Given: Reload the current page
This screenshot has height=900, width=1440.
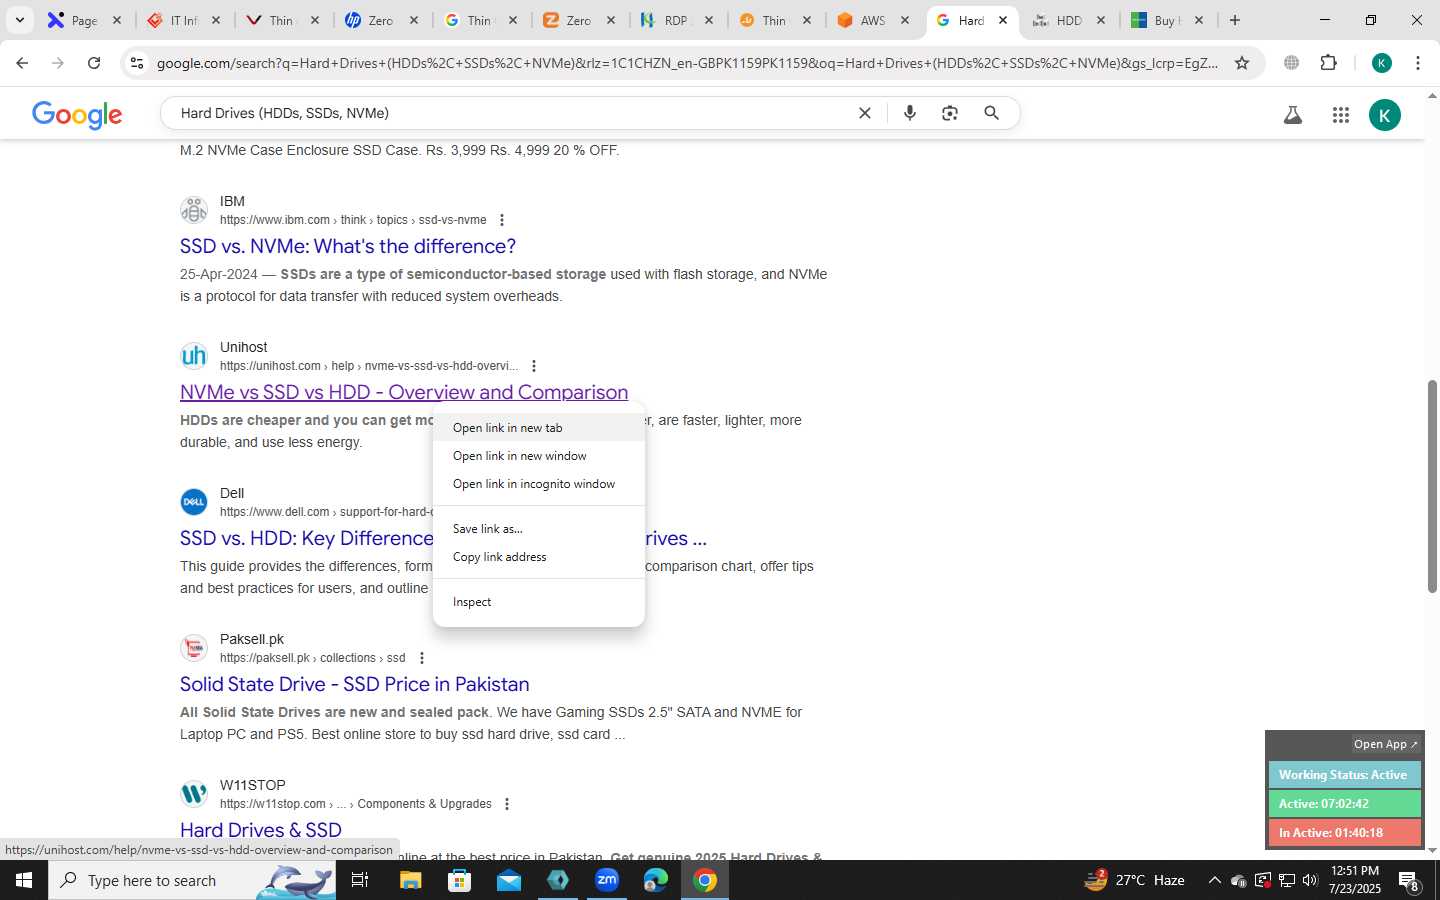Looking at the screenshot, I should coord(94,63).
